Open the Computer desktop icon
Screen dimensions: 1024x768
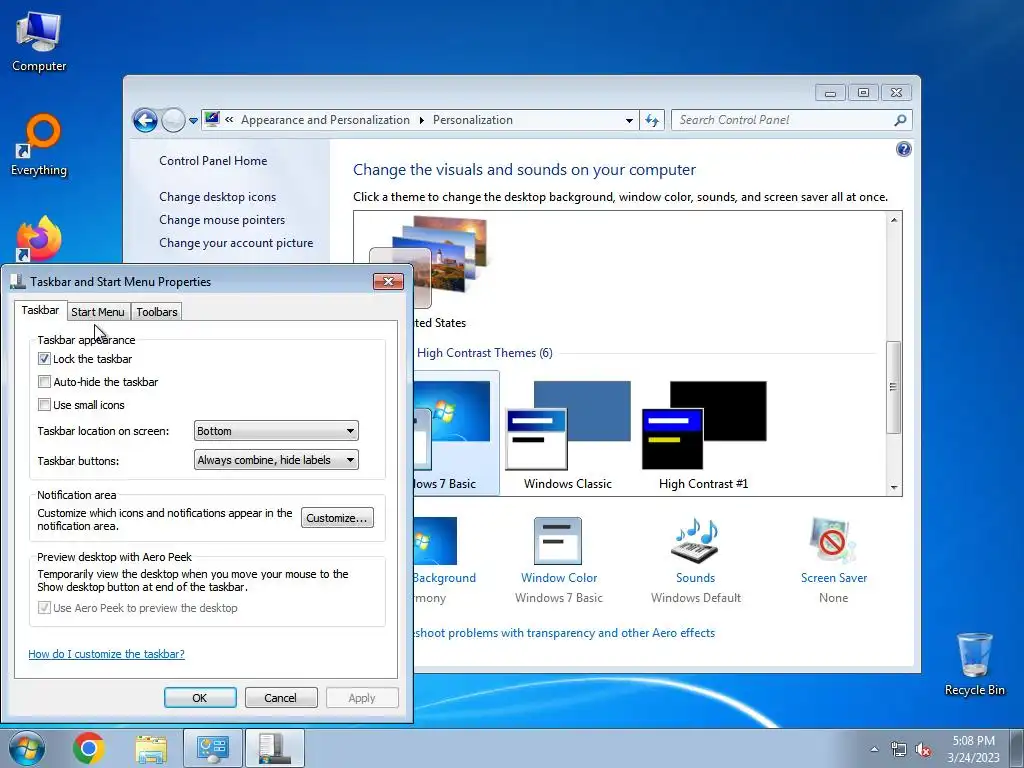(39, 42)
